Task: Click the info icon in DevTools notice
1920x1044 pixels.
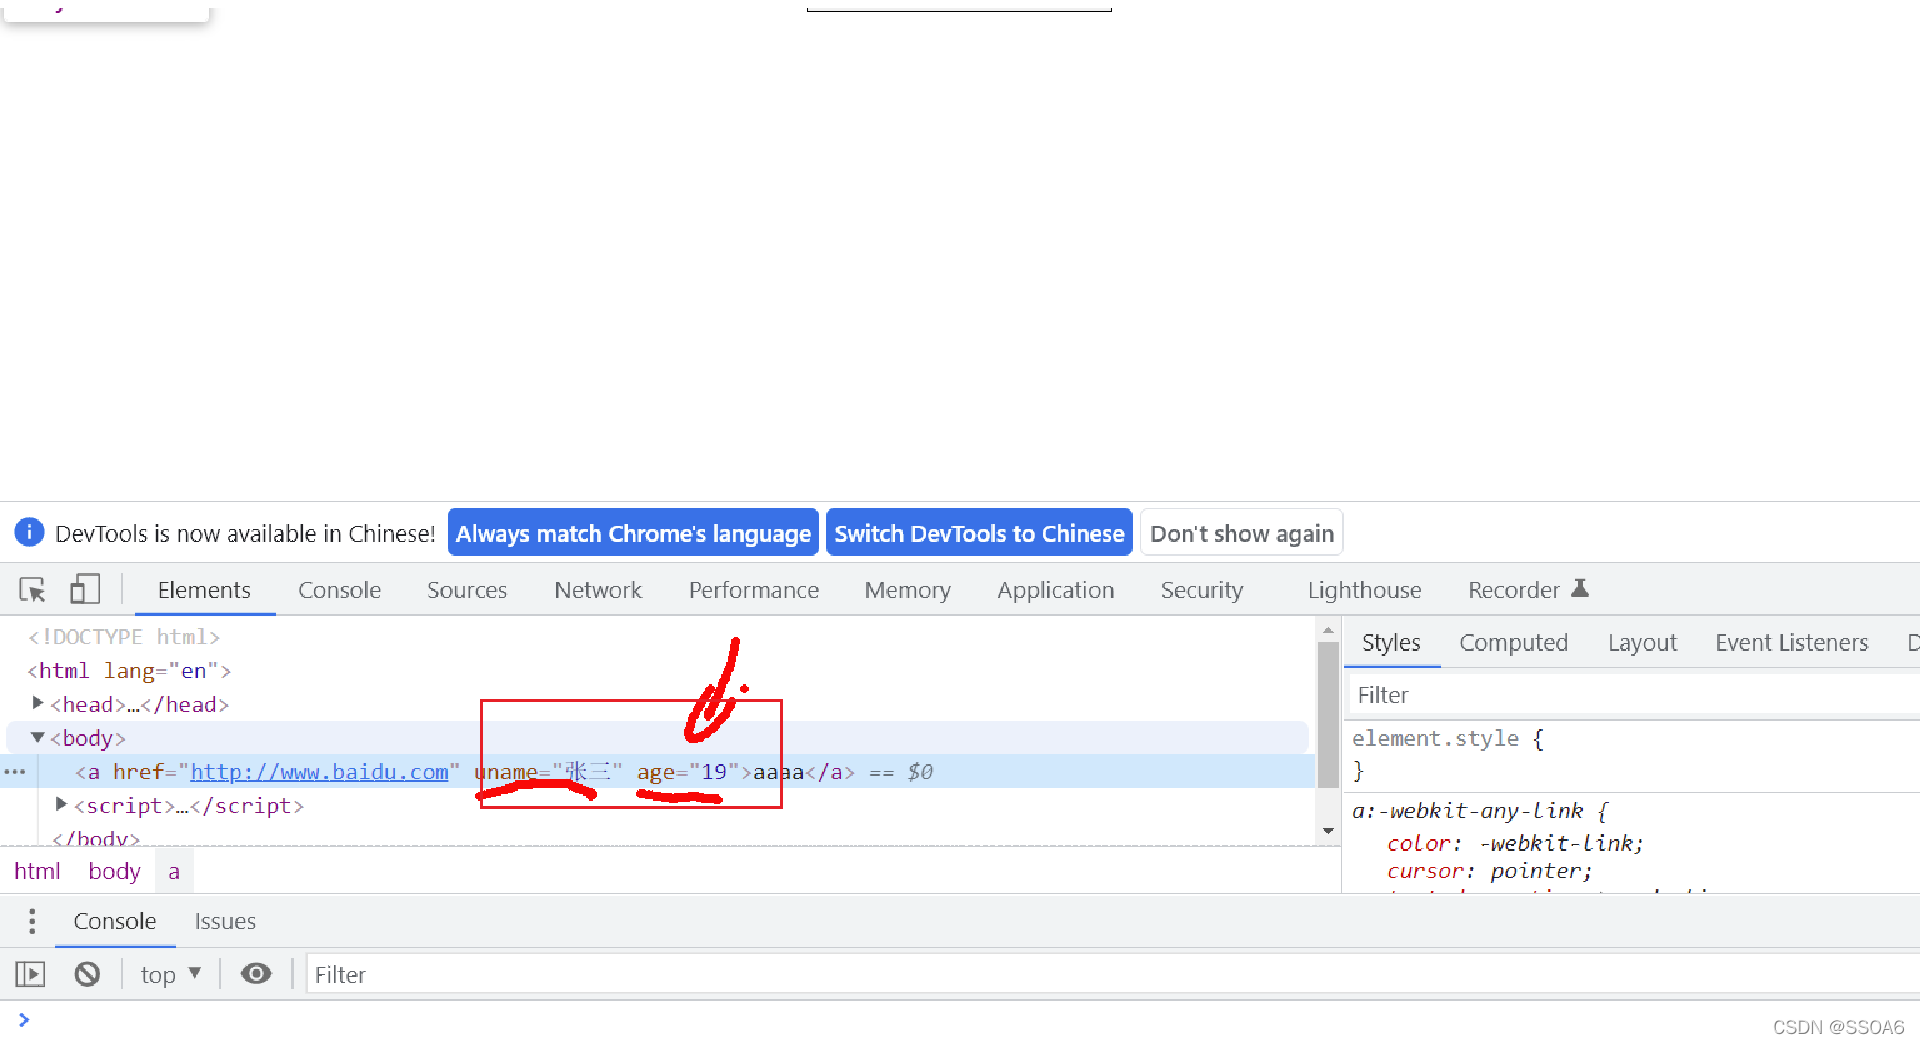Action: [29, 532]
